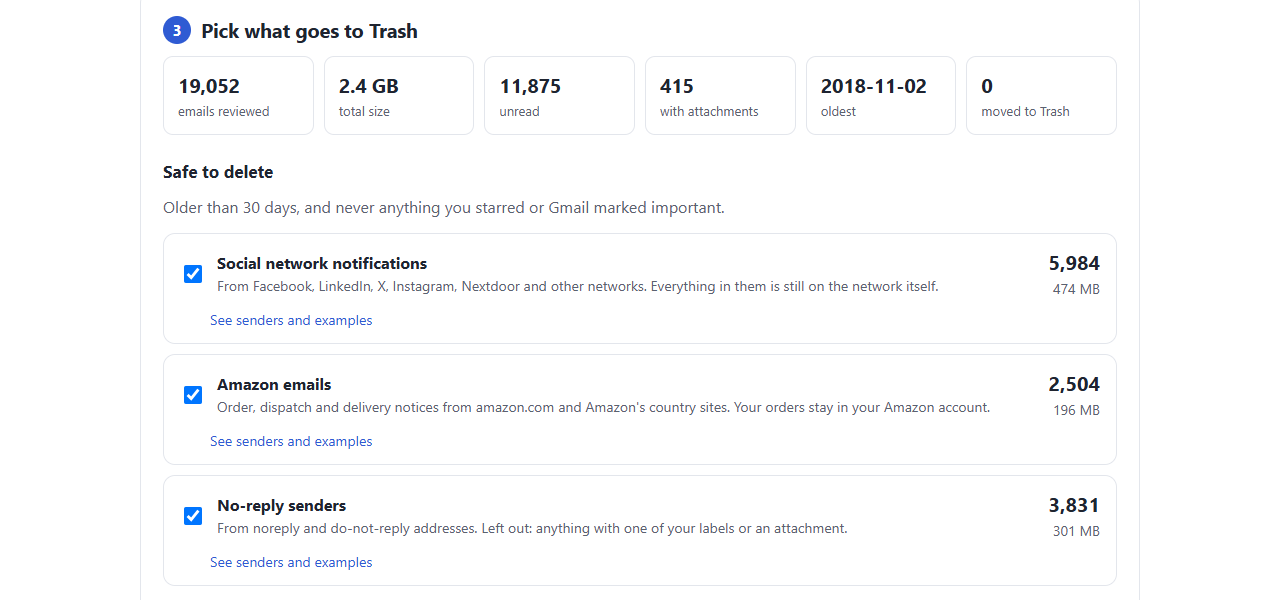Click the 5,984 count value

(1074, 263)
